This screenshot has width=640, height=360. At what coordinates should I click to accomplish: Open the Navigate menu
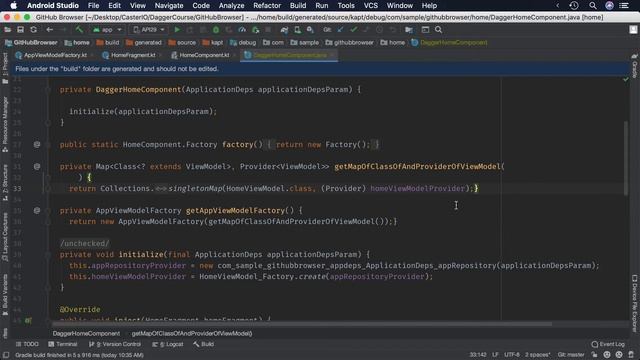click(x=169, y=6)
